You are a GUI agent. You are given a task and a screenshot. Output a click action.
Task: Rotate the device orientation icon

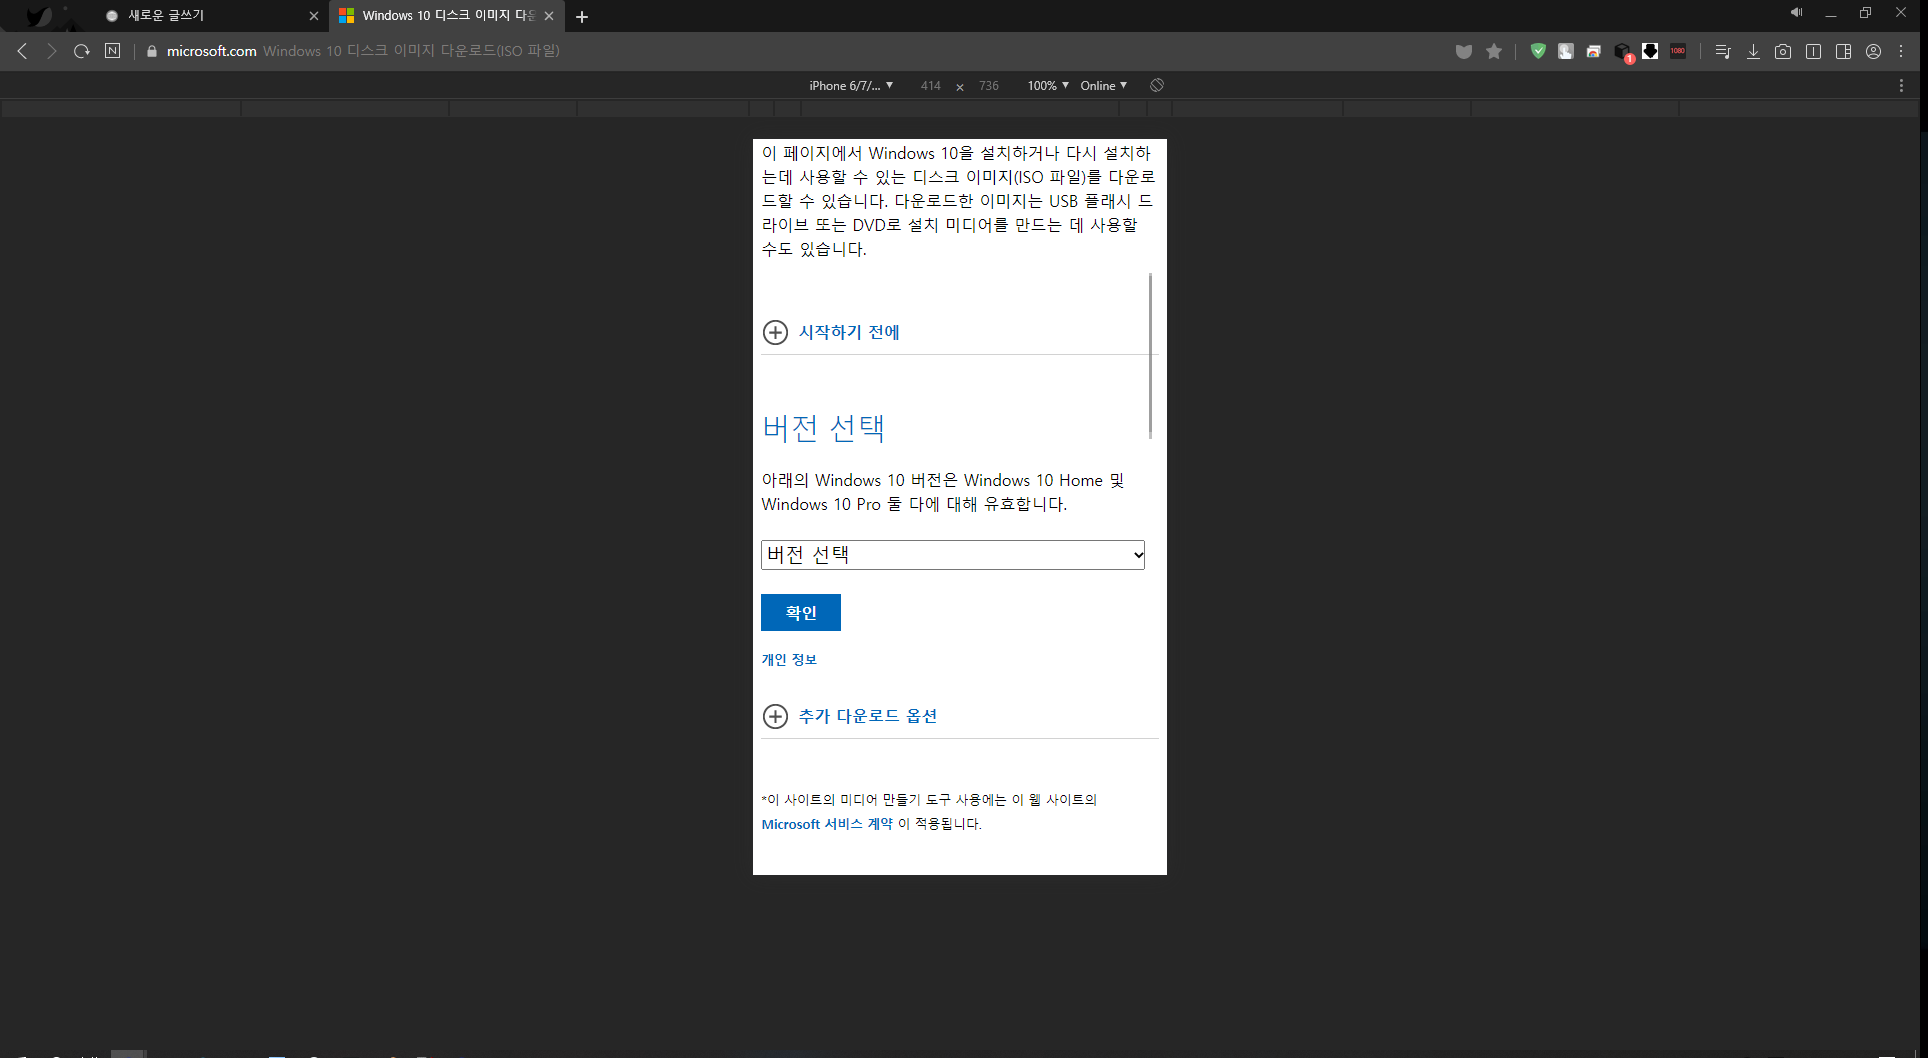pos(1157,86)
